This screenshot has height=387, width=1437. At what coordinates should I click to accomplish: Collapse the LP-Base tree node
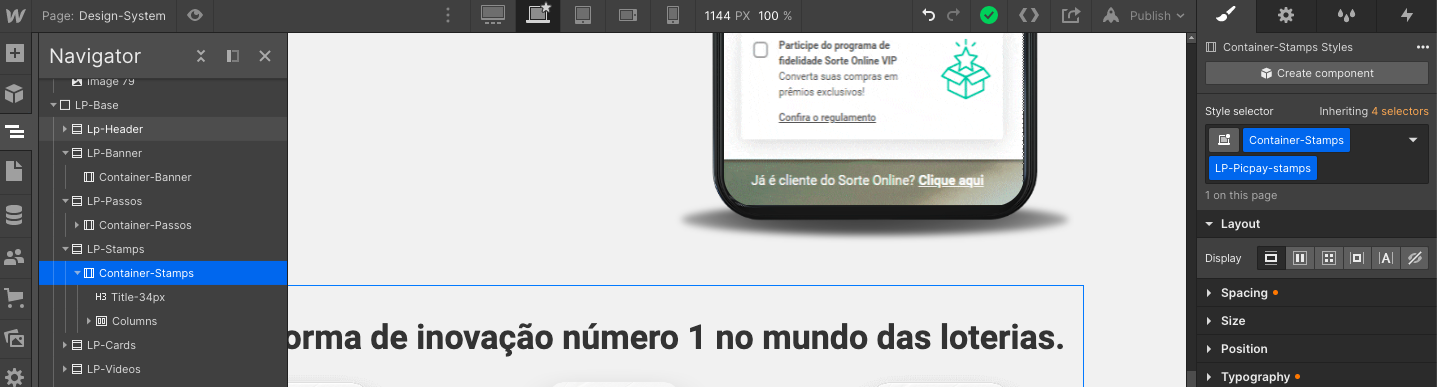(53, 105)
